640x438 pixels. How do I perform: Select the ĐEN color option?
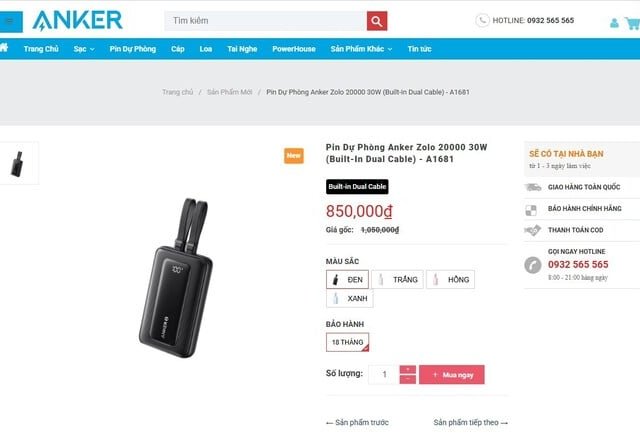coord(347,279)
